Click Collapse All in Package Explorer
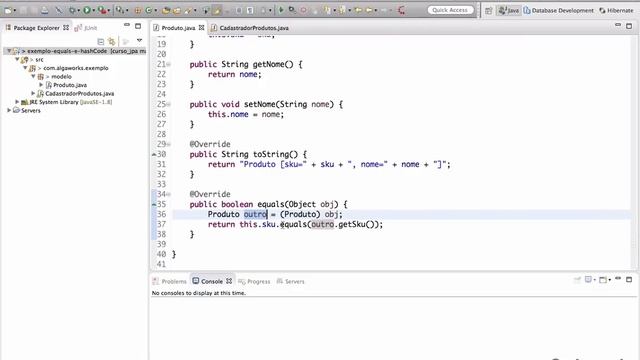The image size is (640, 360). [100, 41]
